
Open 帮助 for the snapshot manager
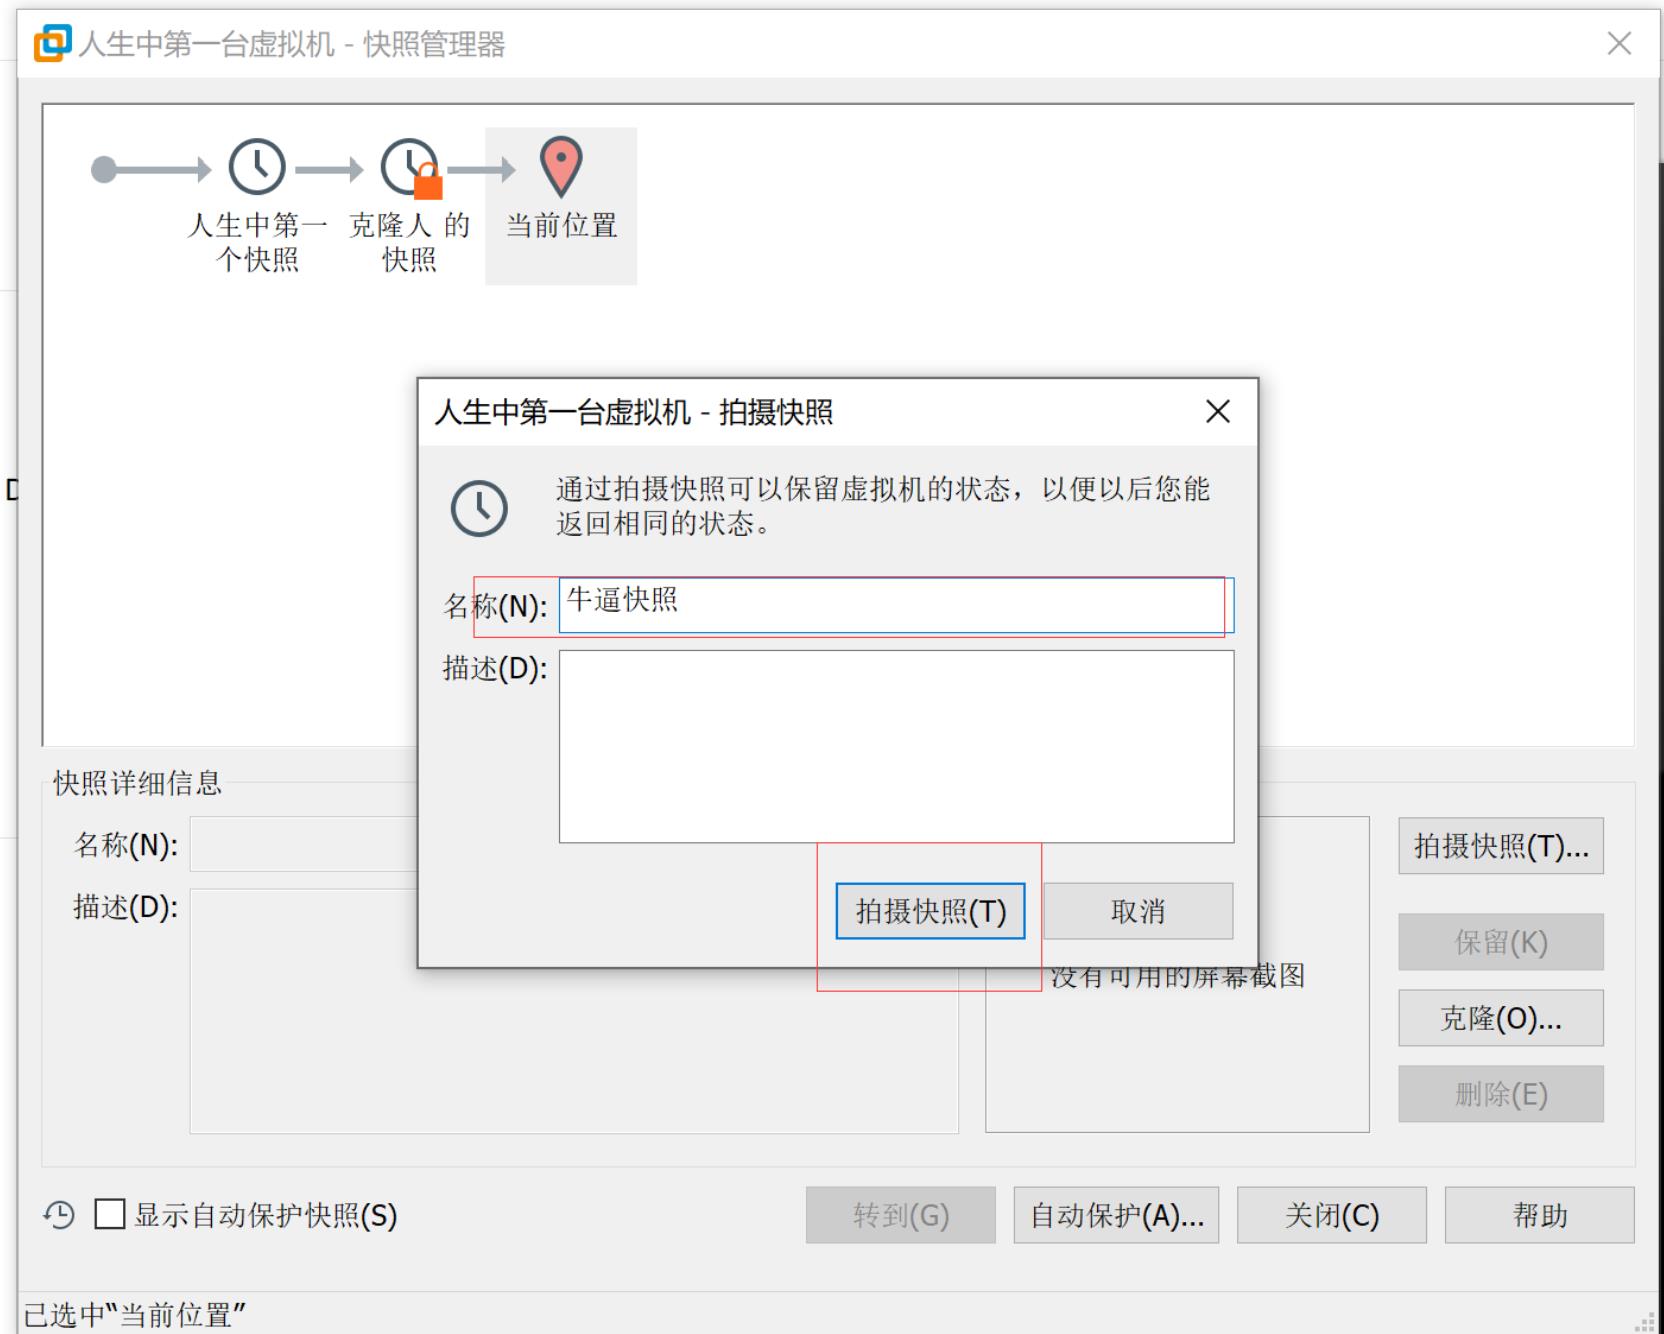click(1540, 1215)
